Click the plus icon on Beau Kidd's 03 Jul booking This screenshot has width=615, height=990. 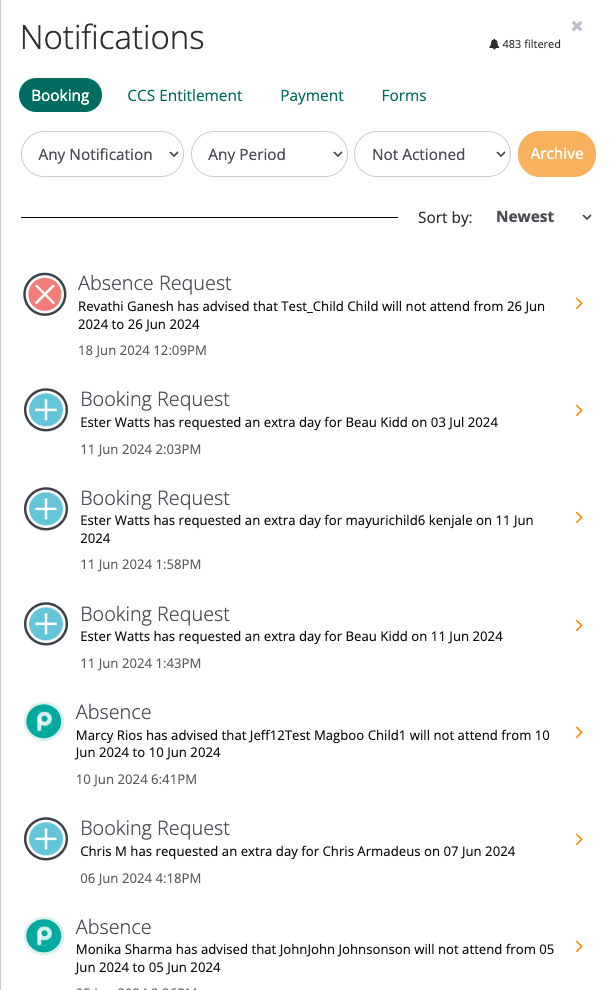[x=45, y=410]
